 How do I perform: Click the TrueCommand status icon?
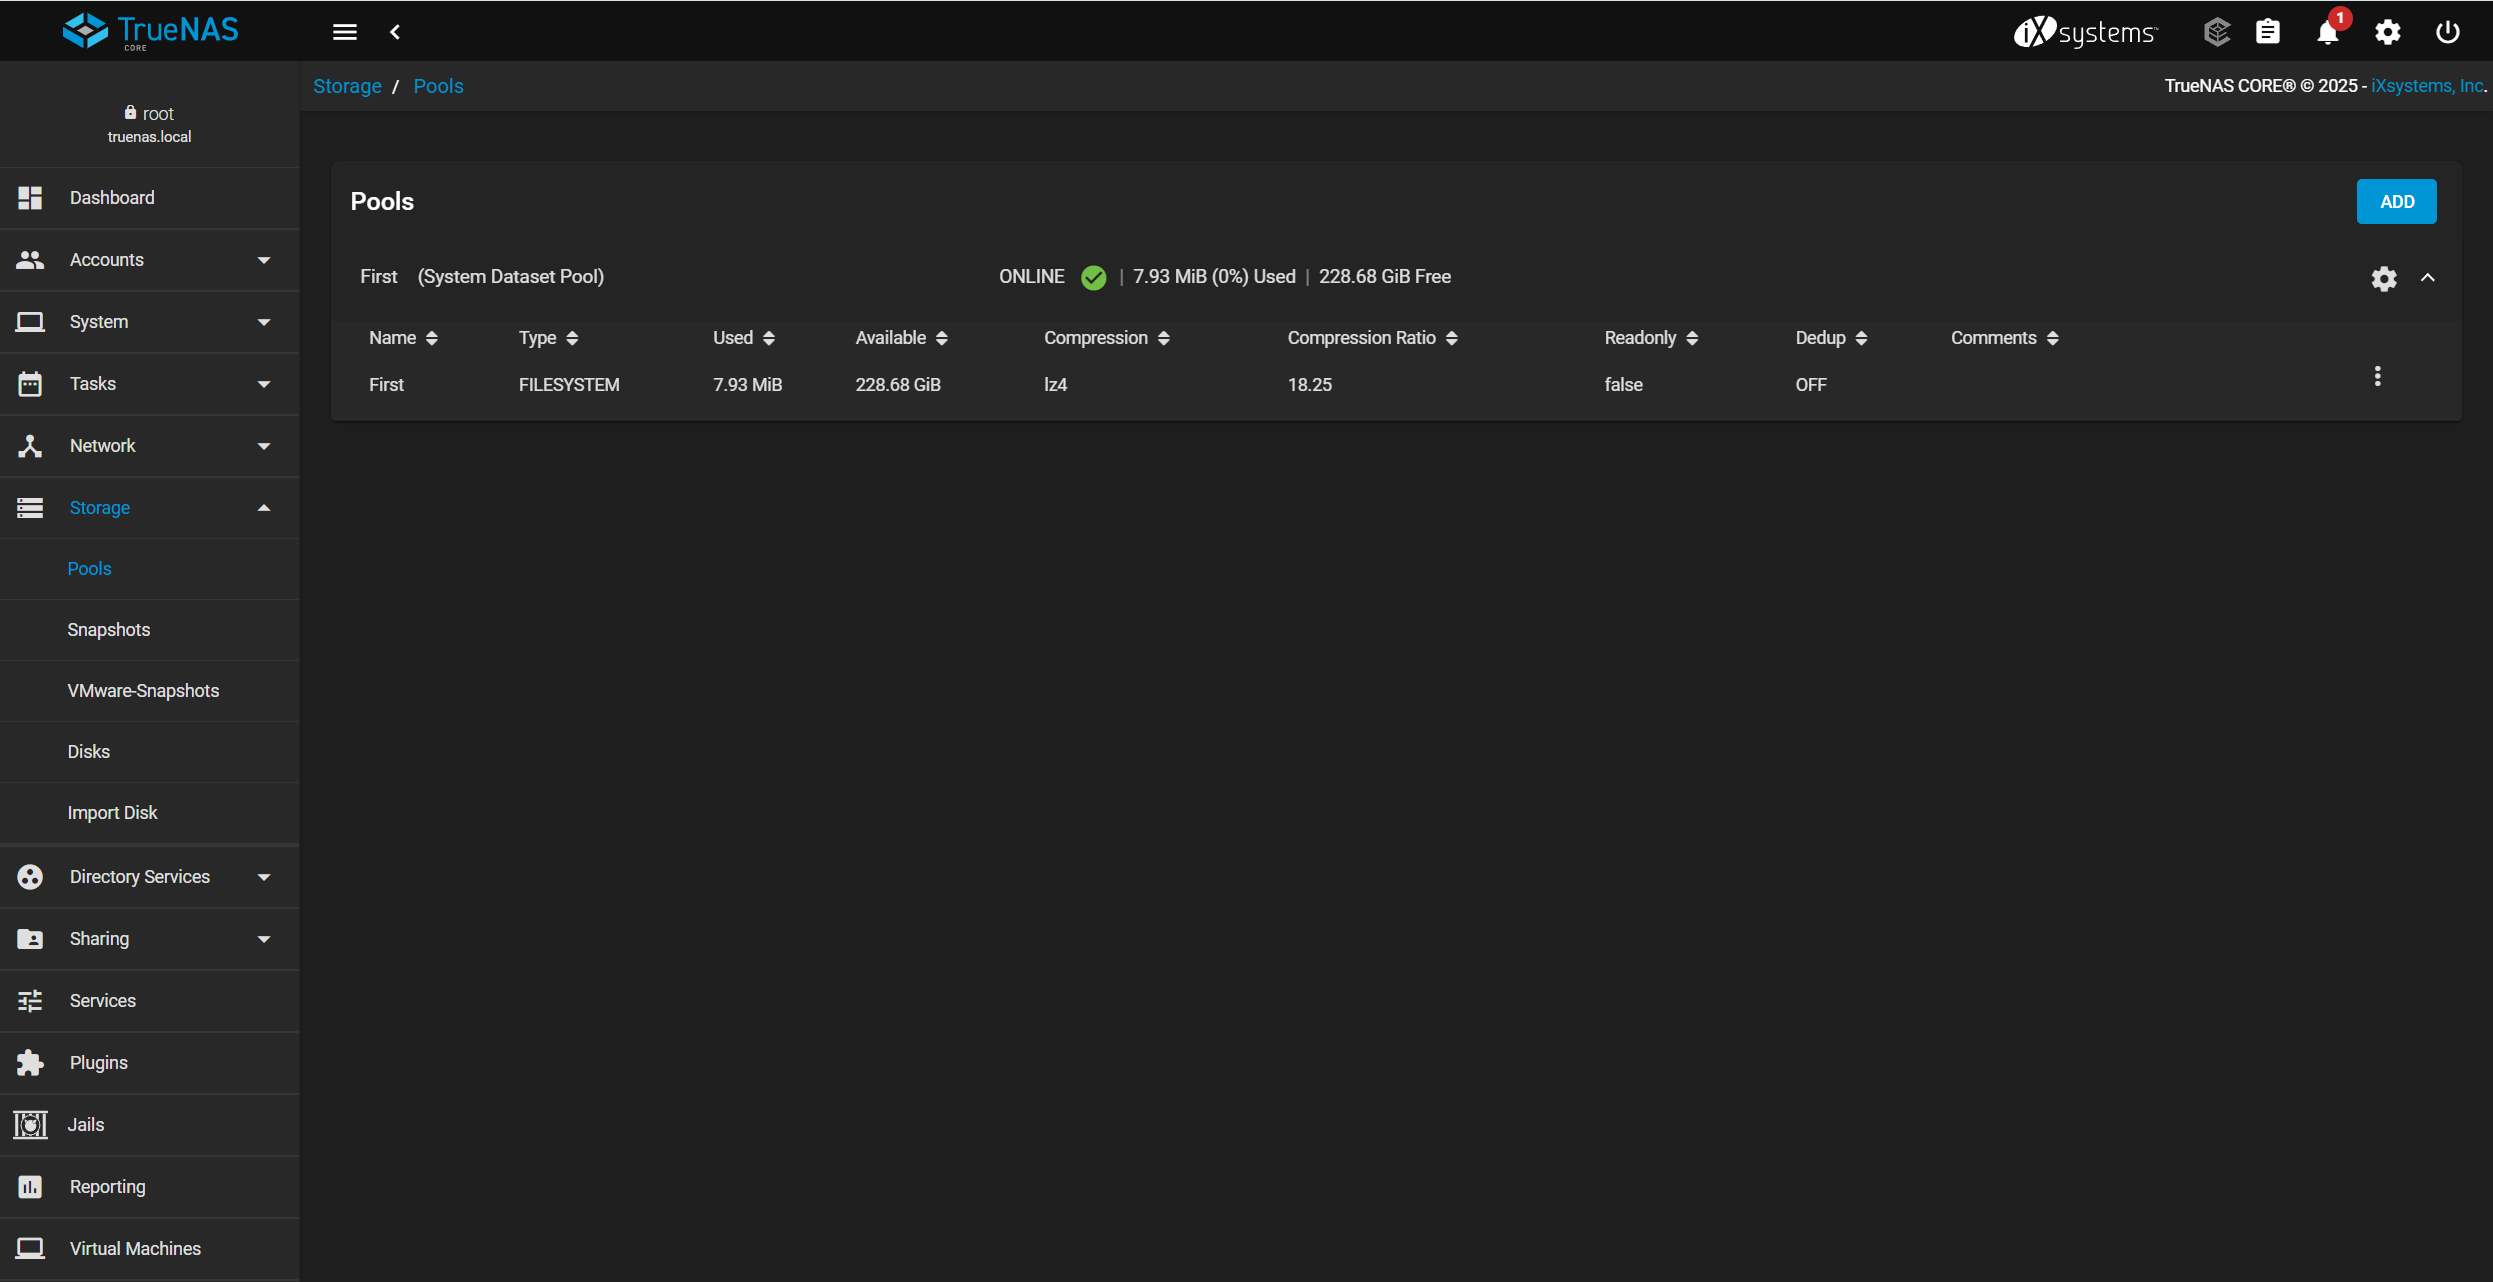[x=2216, y=32]
